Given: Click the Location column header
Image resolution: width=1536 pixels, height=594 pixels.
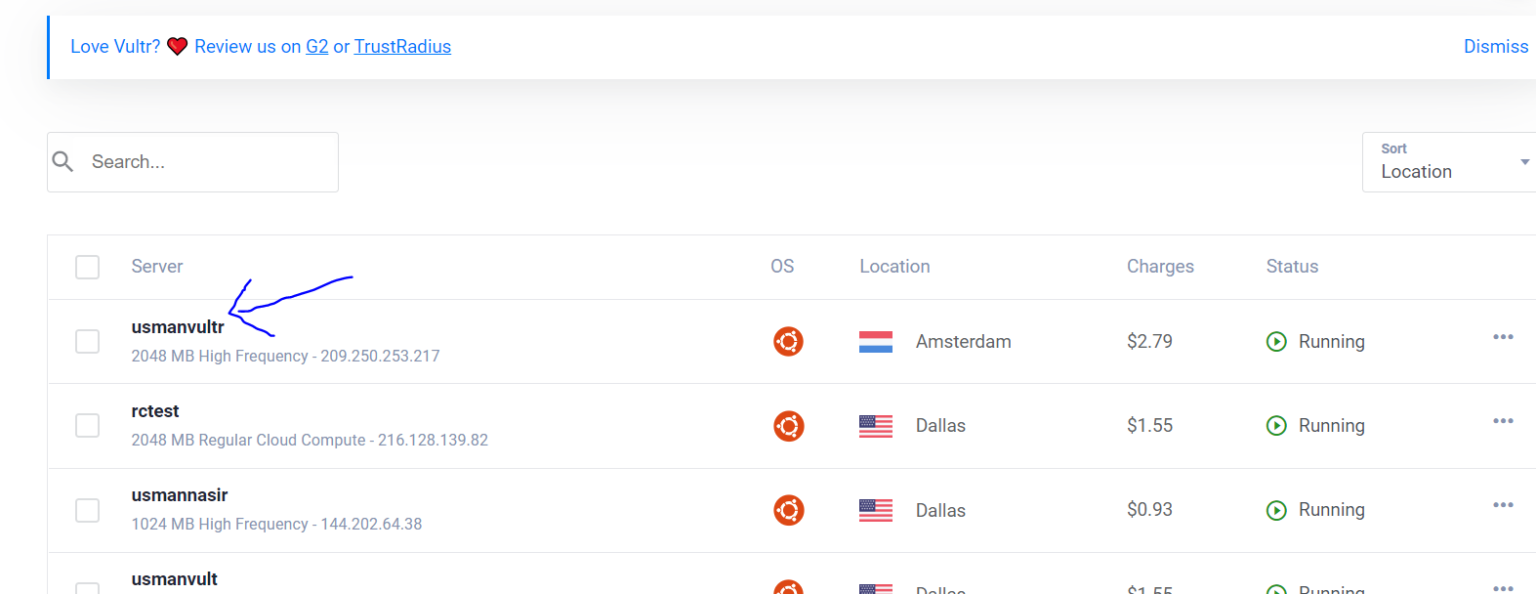Looking at the screenshot, I should (894, 266).
